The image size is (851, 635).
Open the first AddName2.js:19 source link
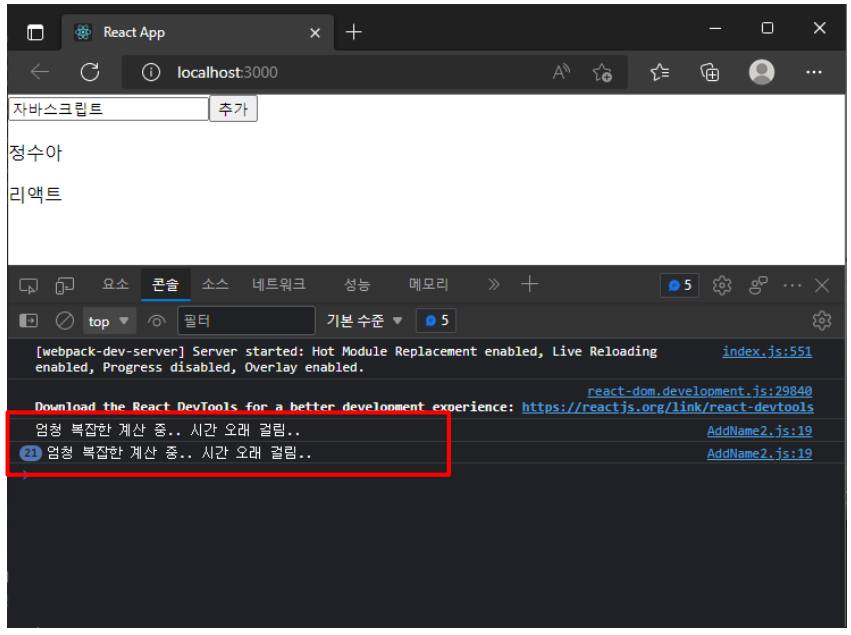pyautogui.click(x=759, y=431)
